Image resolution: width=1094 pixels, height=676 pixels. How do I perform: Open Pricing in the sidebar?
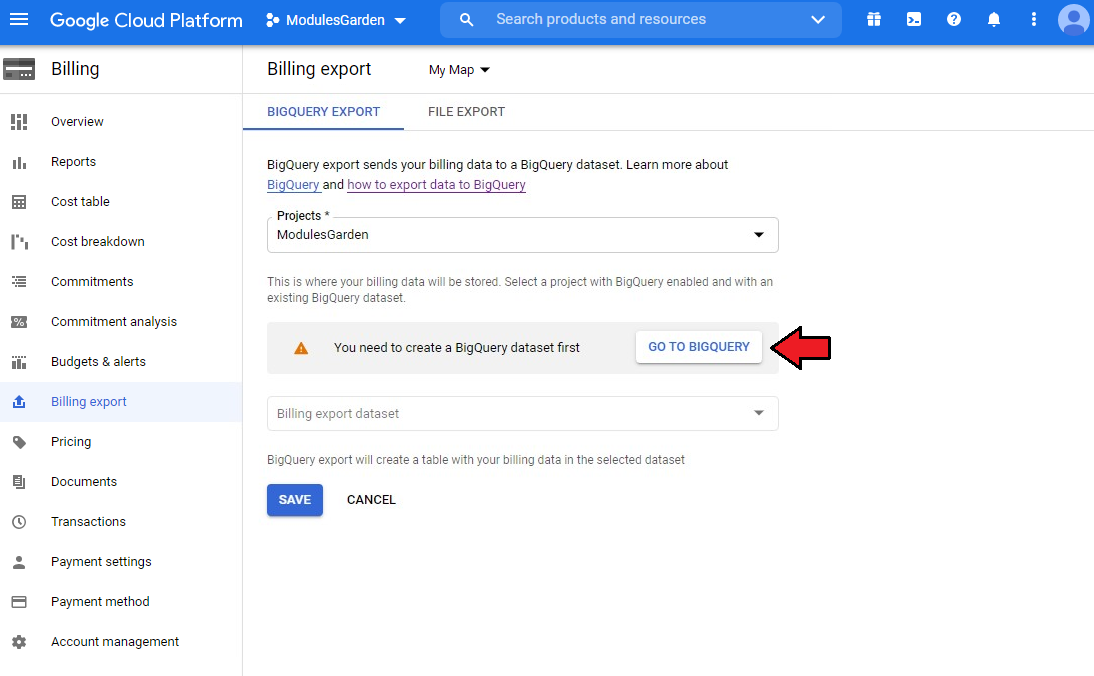pyautogui.click(x=71, y=442)
